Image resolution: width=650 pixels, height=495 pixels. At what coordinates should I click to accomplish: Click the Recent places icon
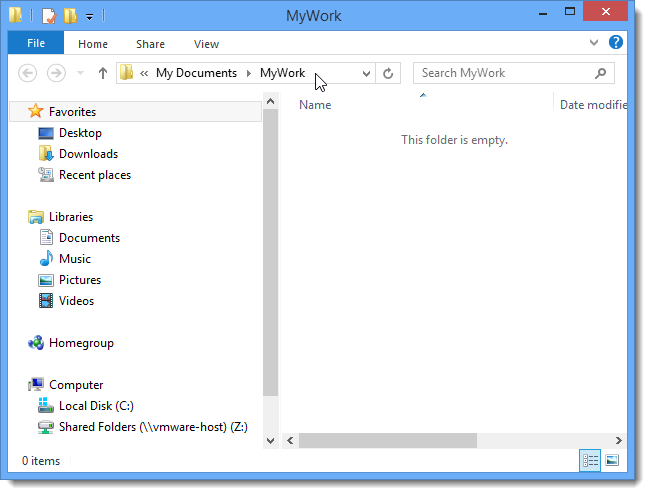pyautogui.click(x=46, y=175)
